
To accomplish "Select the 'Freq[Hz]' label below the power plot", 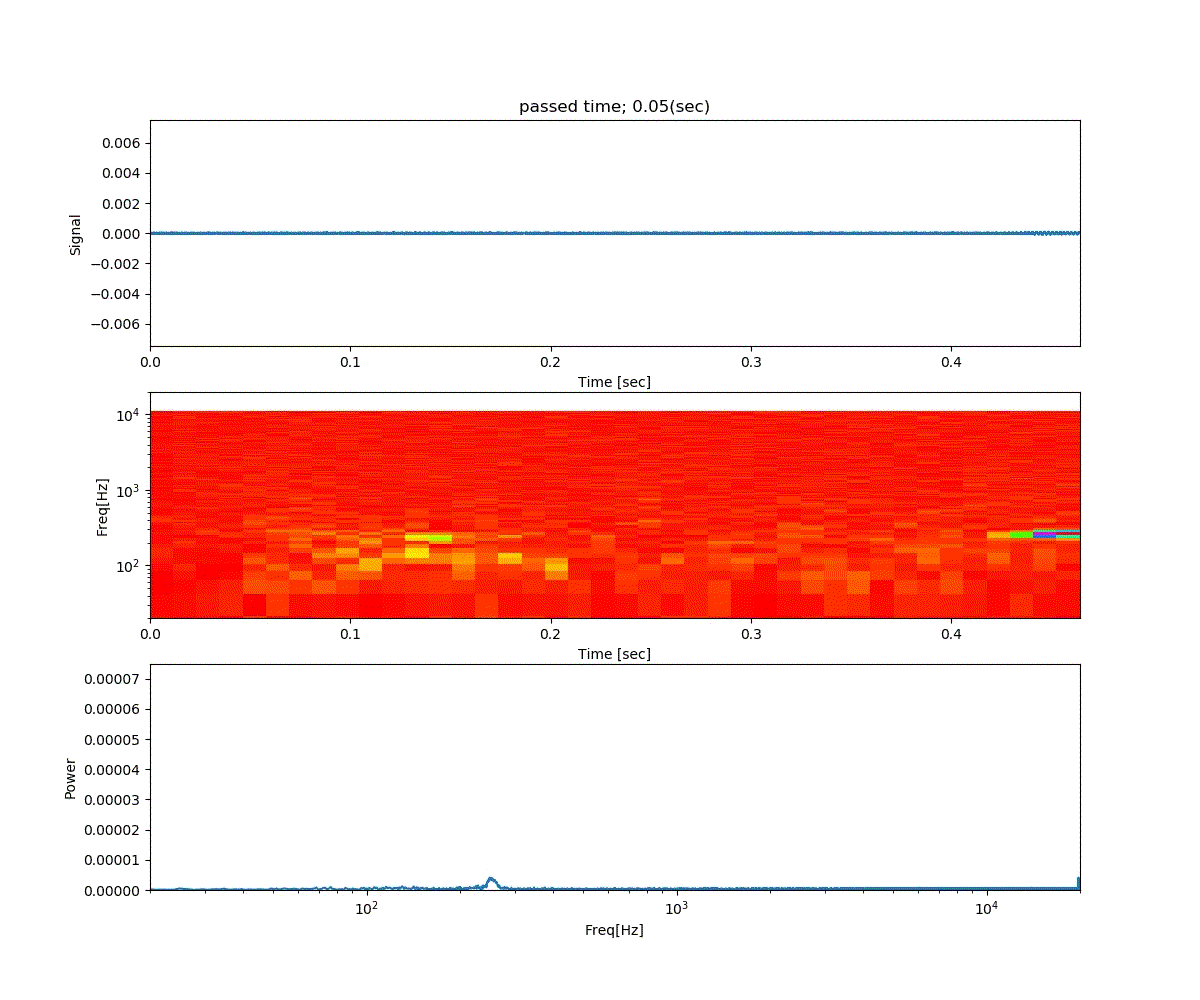I will point(614,930).
